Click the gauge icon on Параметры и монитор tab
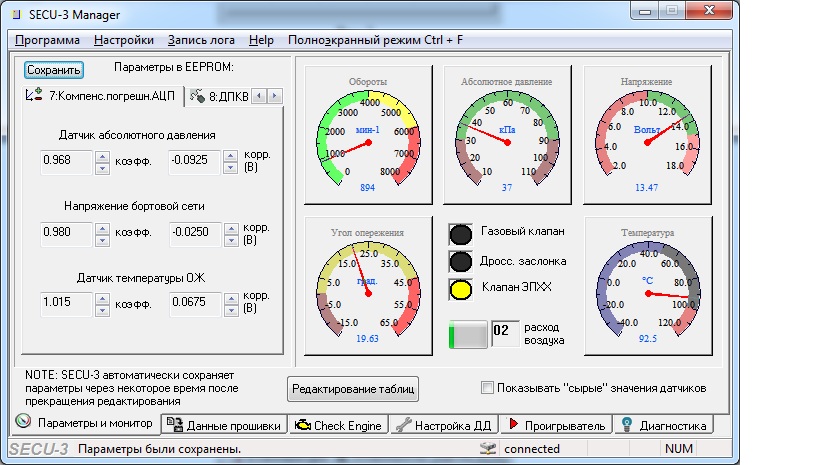The height and width of the screenshot is (465, 819). click(x=25, y=423)
